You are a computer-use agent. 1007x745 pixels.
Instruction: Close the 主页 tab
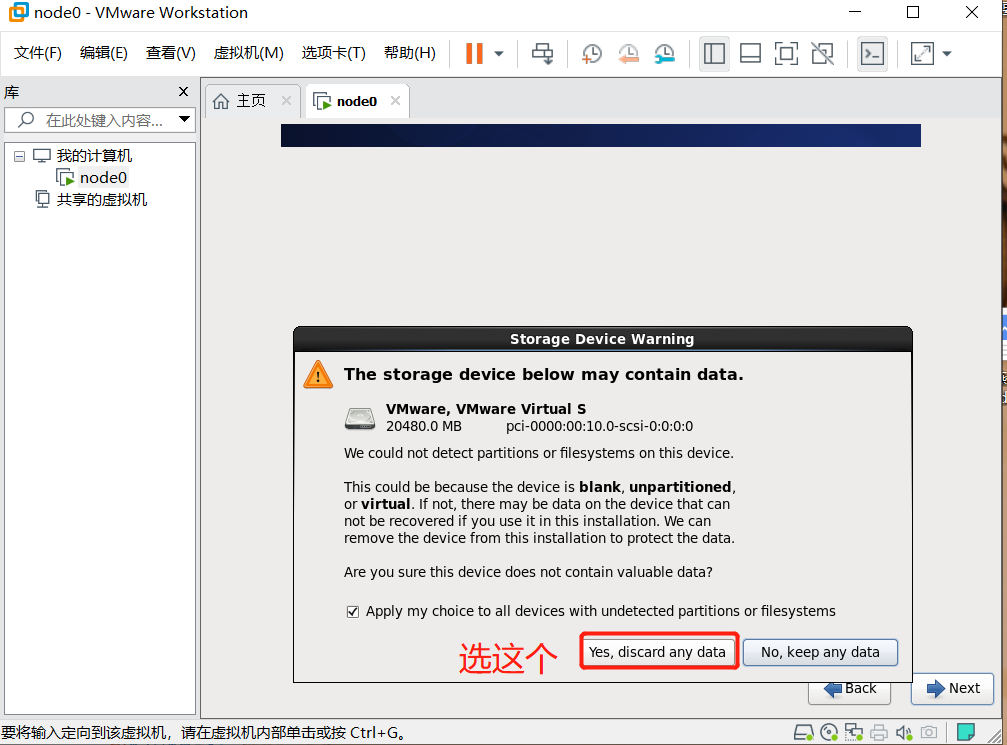point(286,101)
